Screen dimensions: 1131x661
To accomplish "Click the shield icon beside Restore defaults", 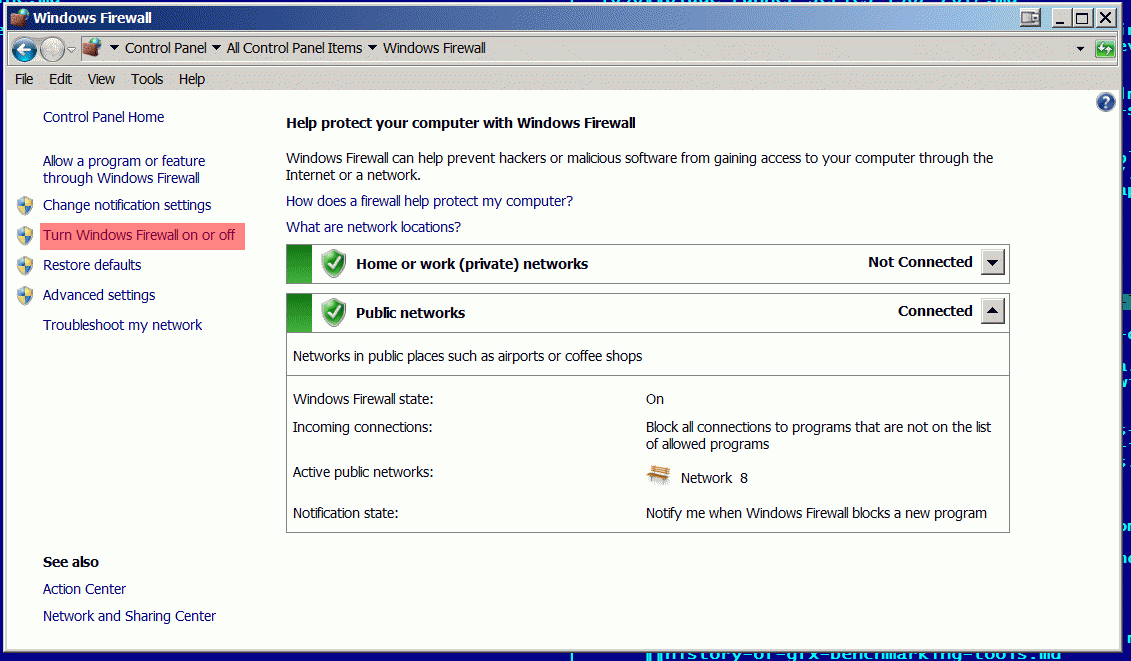I will [x=25, y=266].
